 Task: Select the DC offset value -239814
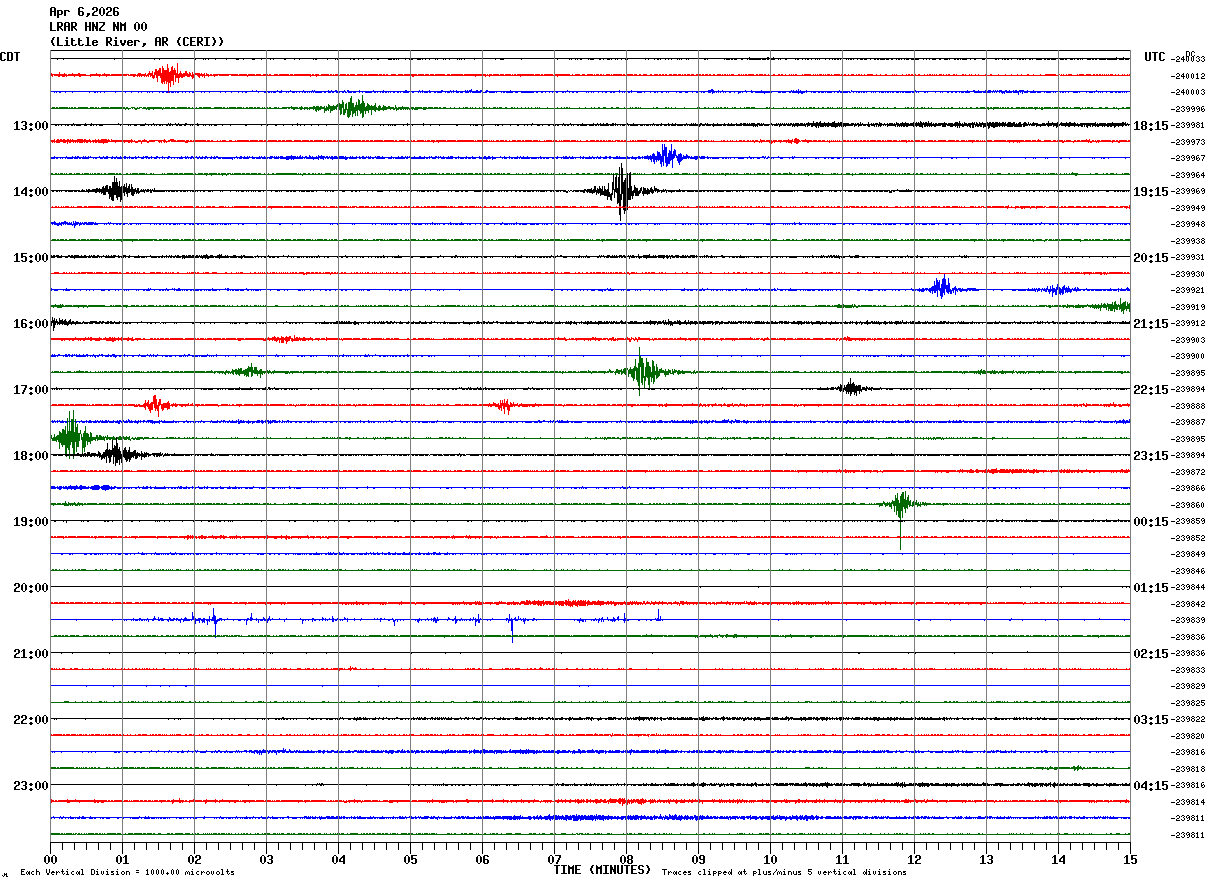point(1188,802)
